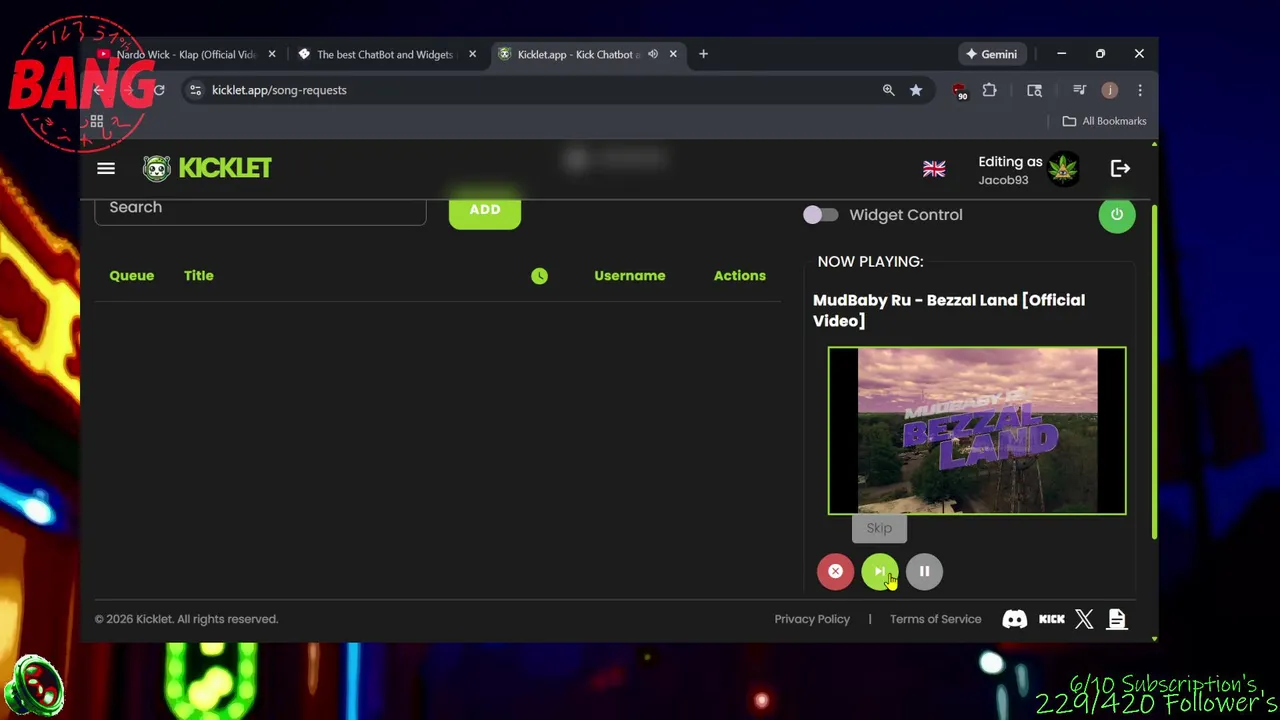Open the Extensions puzzle icon
The width and height of the screenshot is (1280, 720).
click(989, 90)
